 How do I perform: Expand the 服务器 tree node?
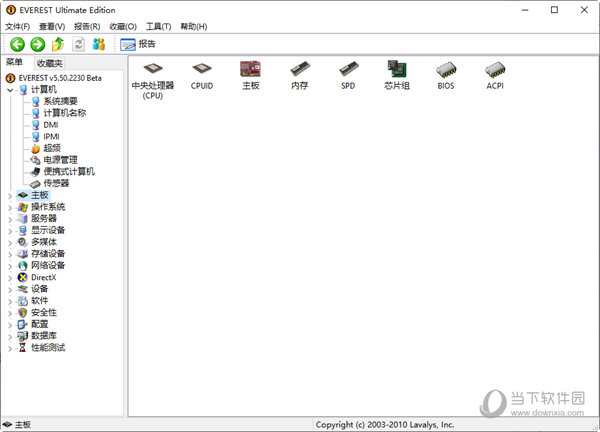[10, 219]
